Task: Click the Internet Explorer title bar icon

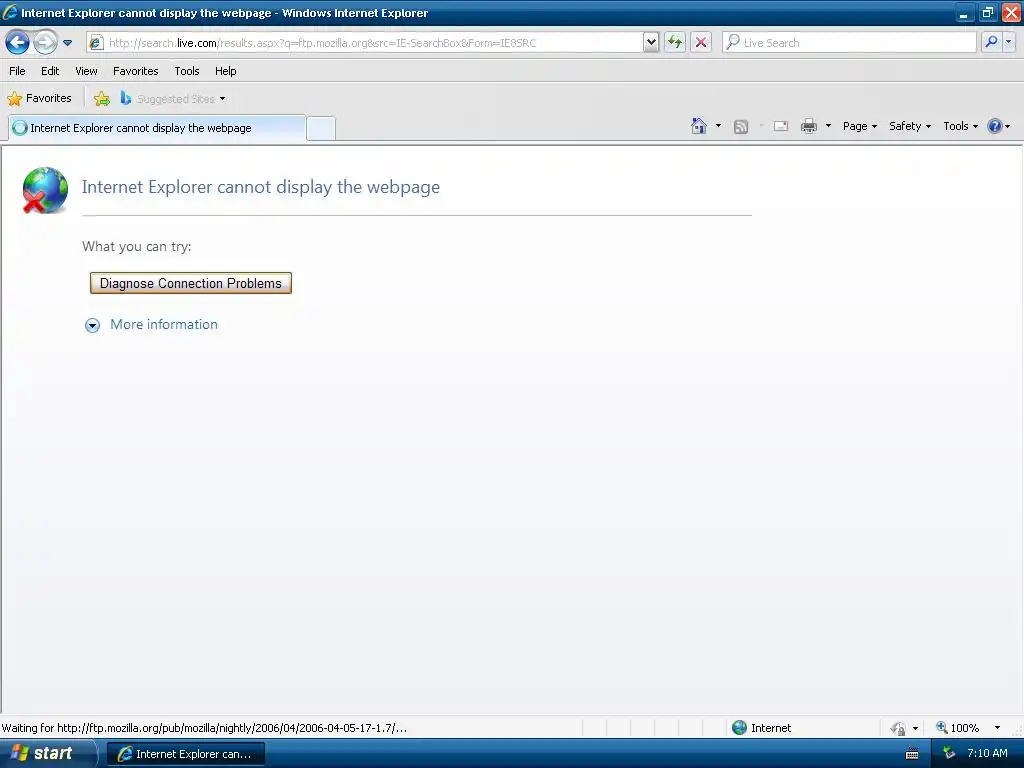Action: [10, 12]
